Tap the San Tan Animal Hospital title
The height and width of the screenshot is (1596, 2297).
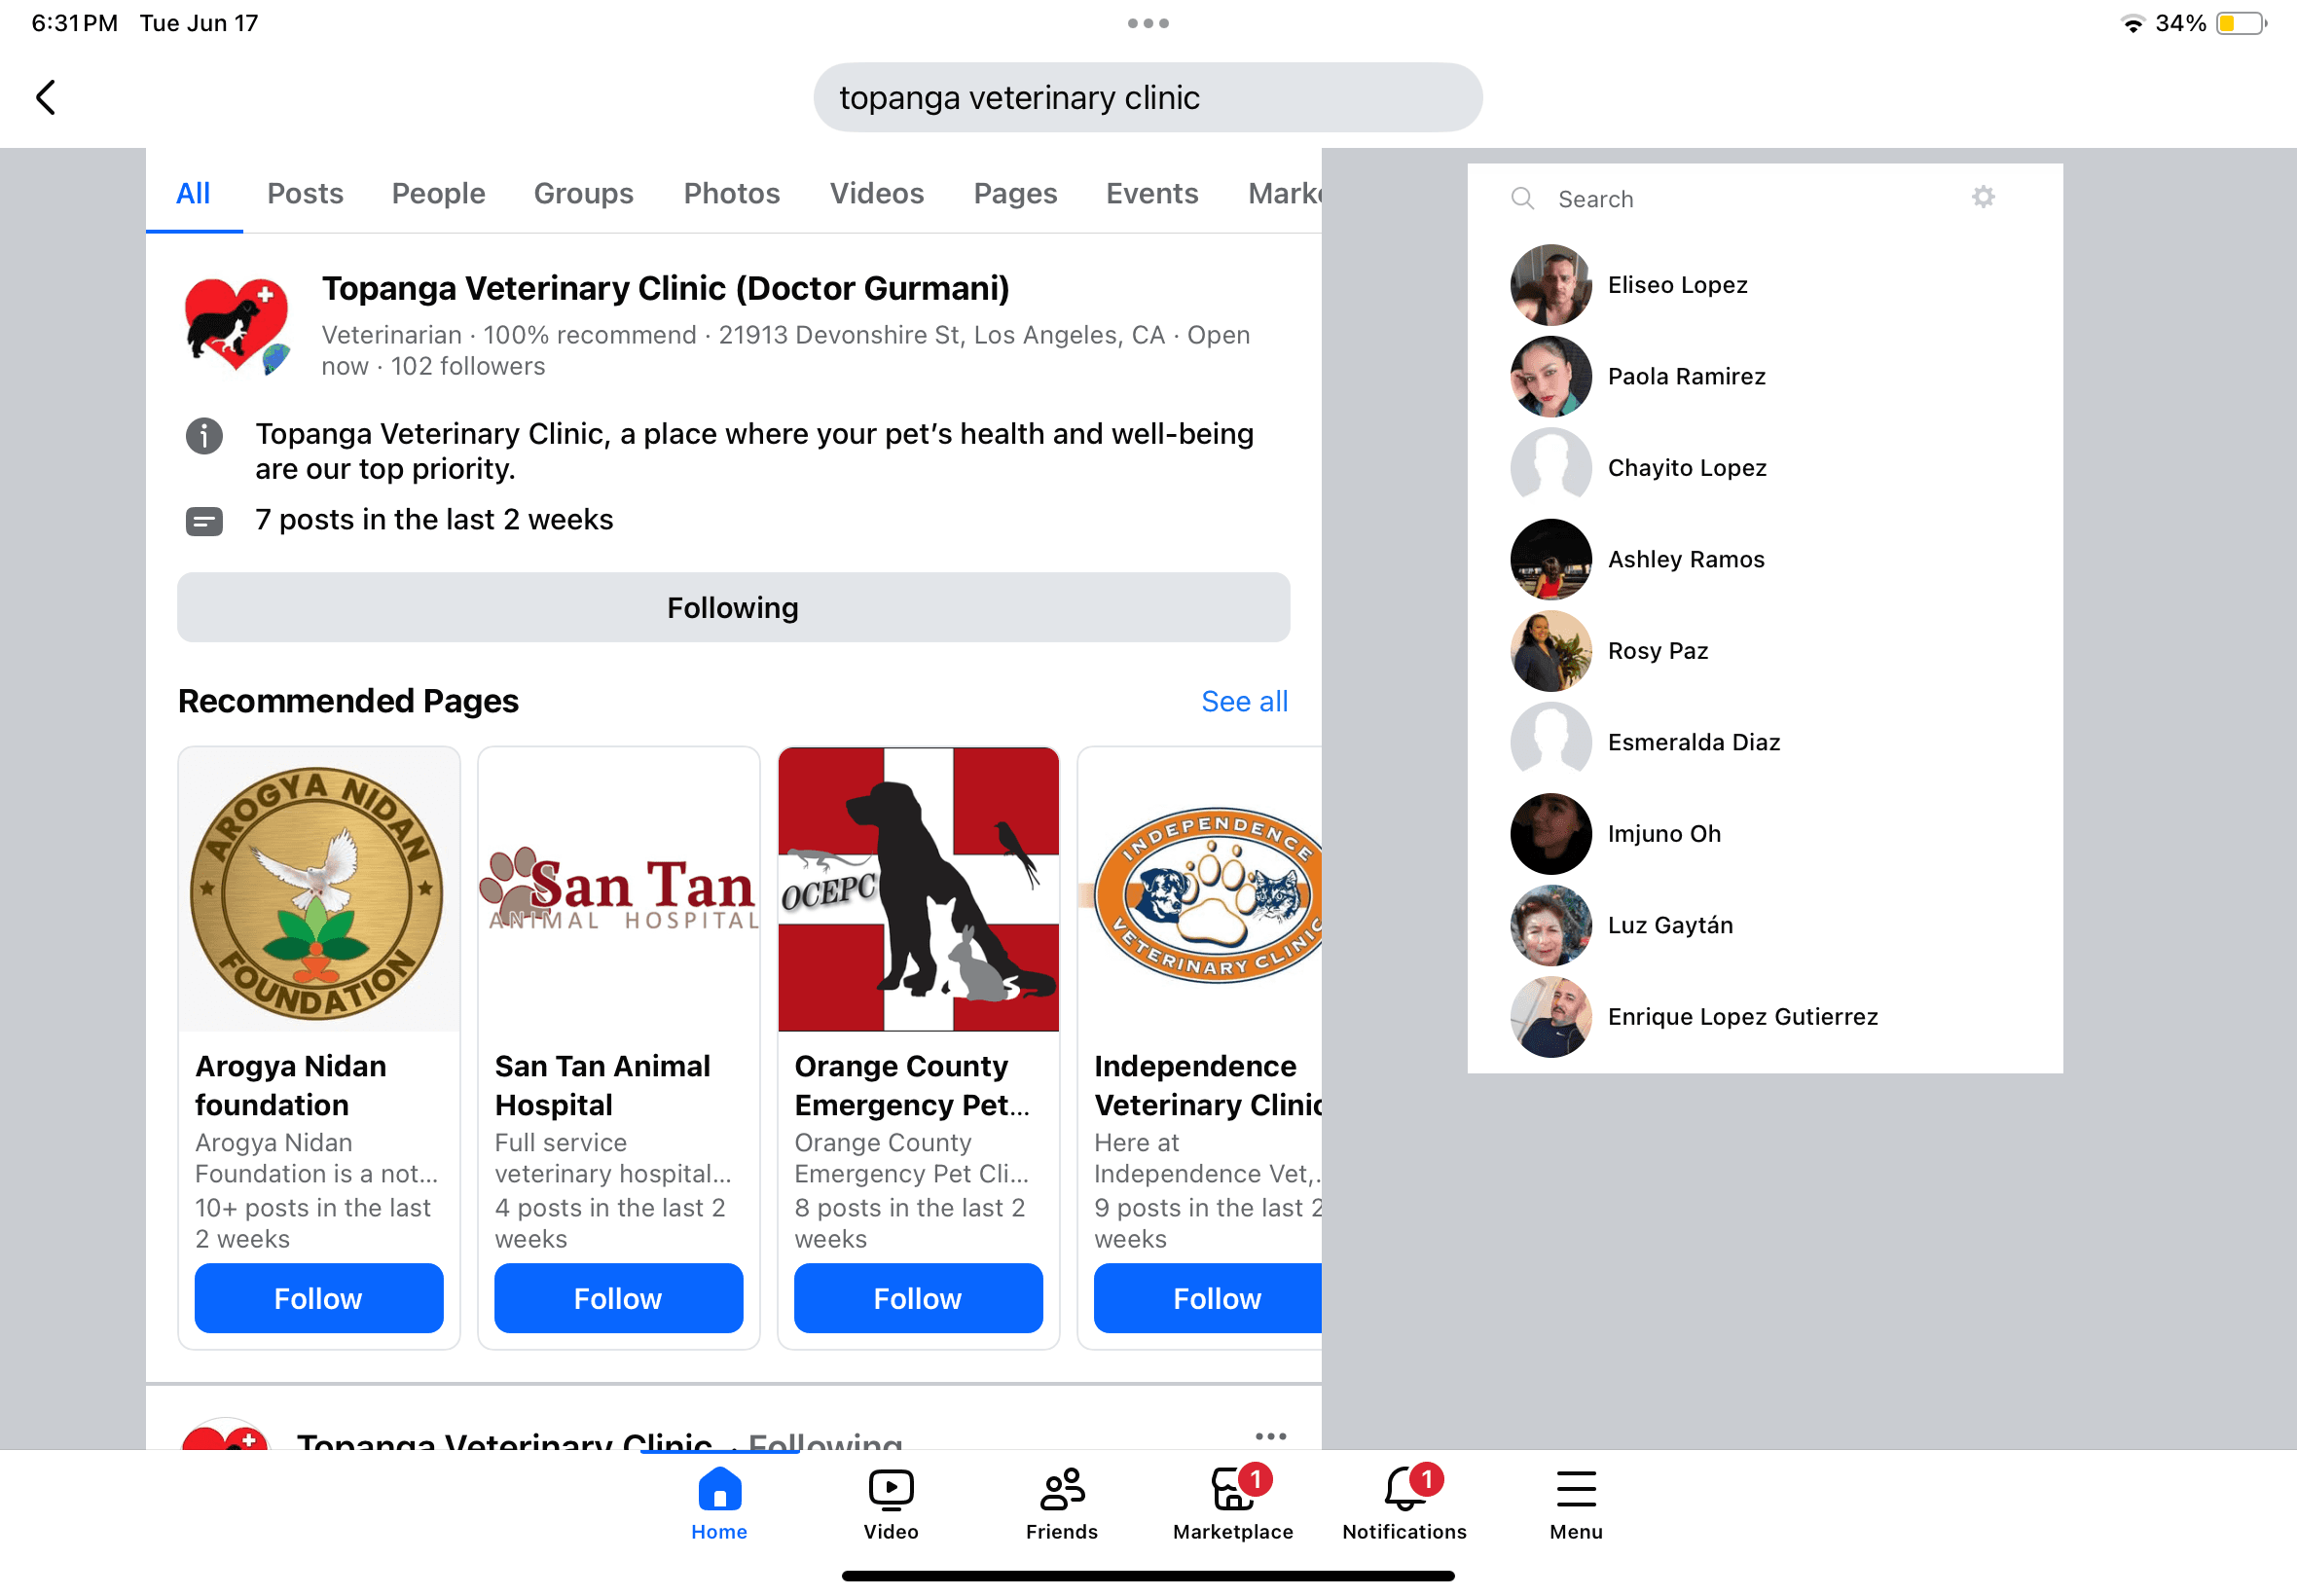pyautogui.click(x=602, y=1085)
